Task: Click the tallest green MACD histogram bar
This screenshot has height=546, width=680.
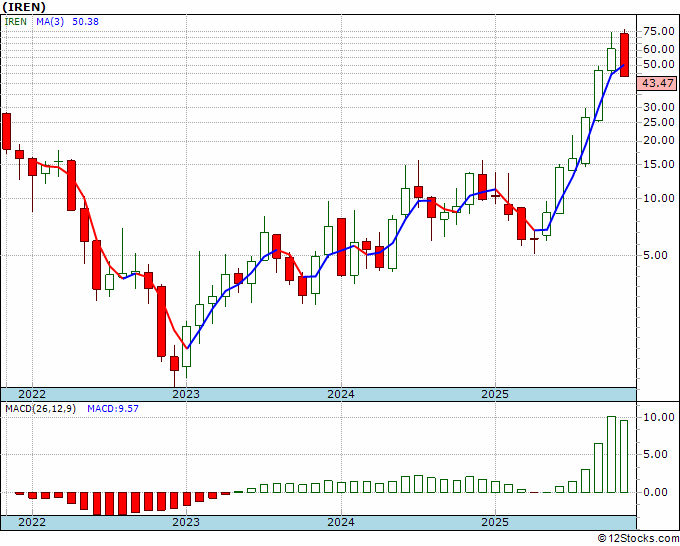Action: [611, 454]
